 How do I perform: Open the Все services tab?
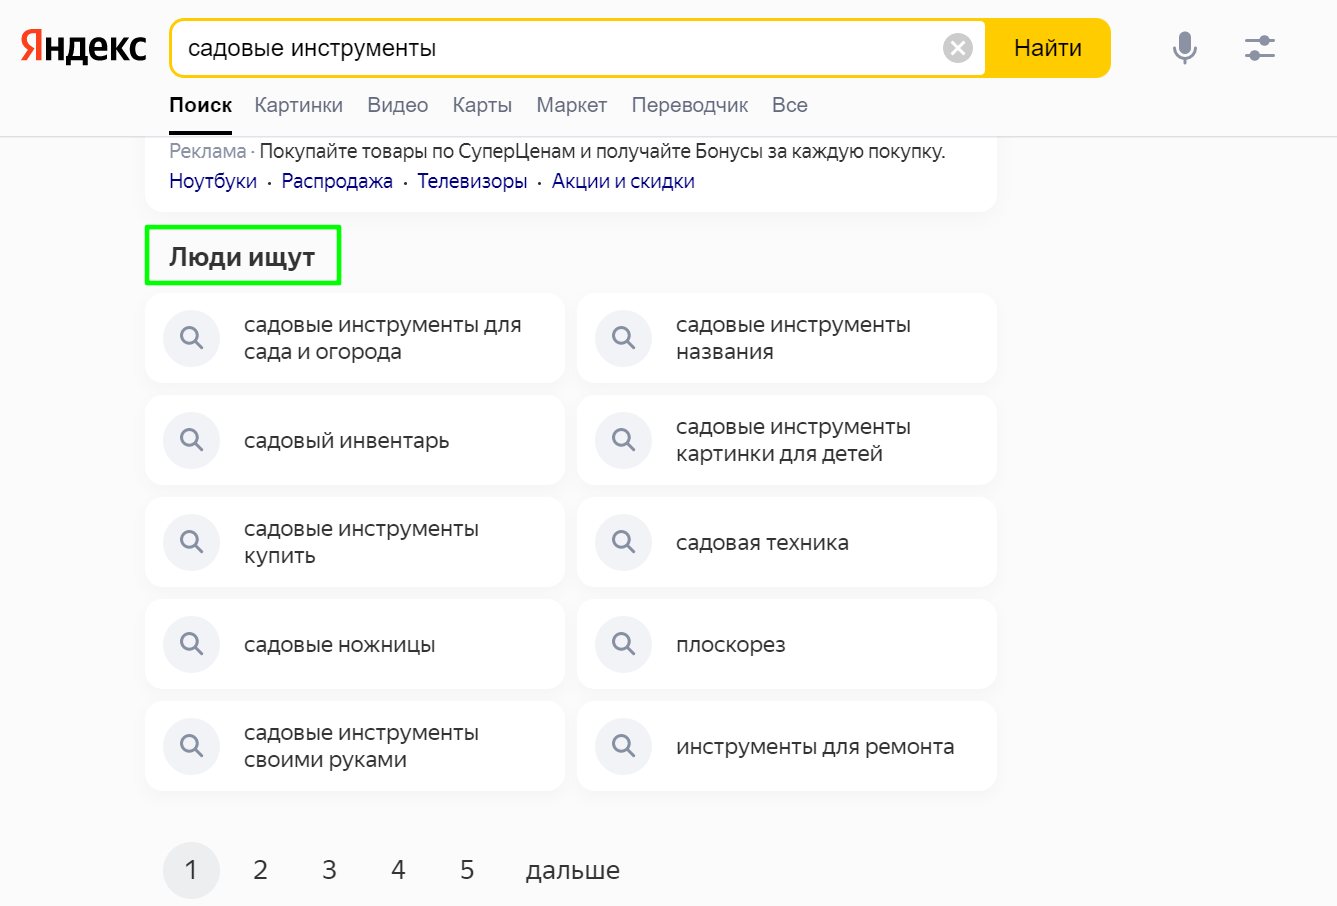coord(790,105)
